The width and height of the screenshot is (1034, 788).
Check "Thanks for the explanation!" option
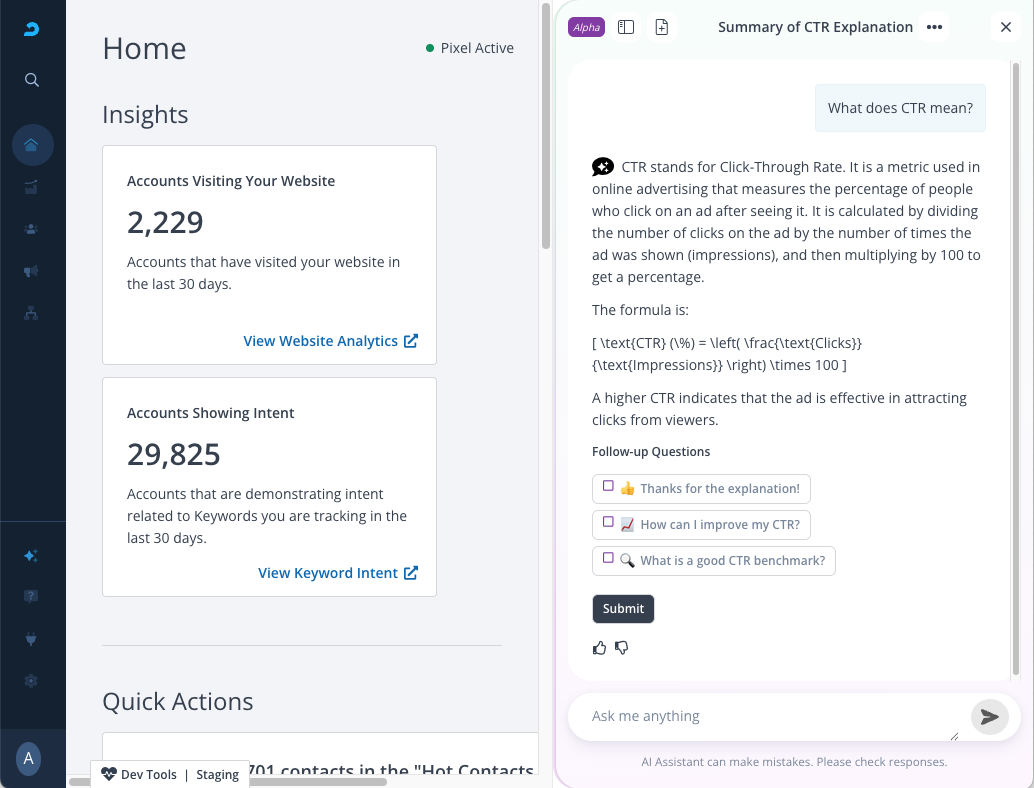[608, 487]
